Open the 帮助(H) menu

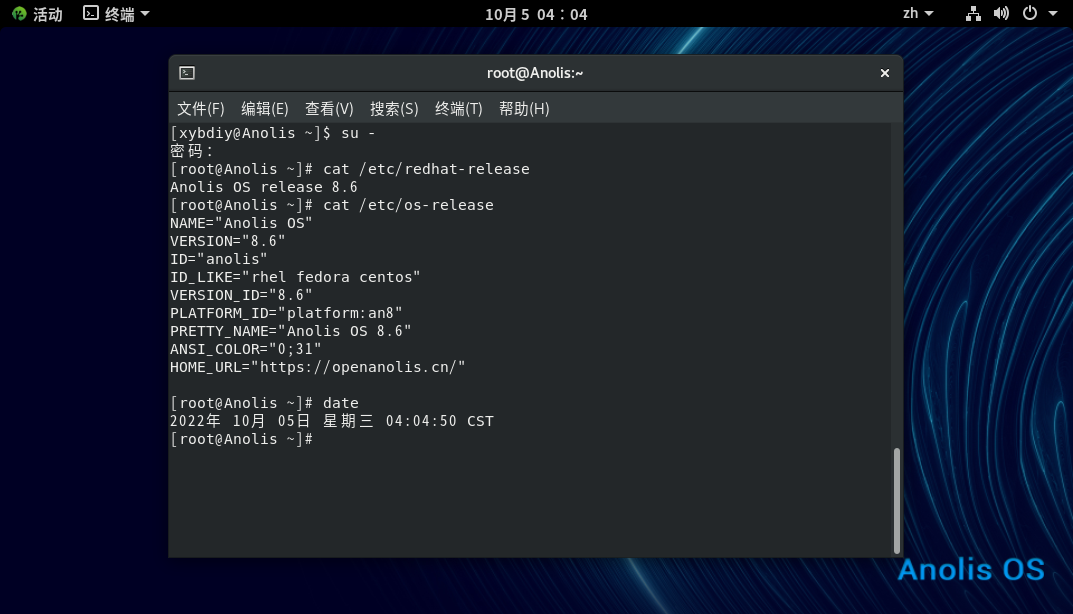tap(524, 109)
